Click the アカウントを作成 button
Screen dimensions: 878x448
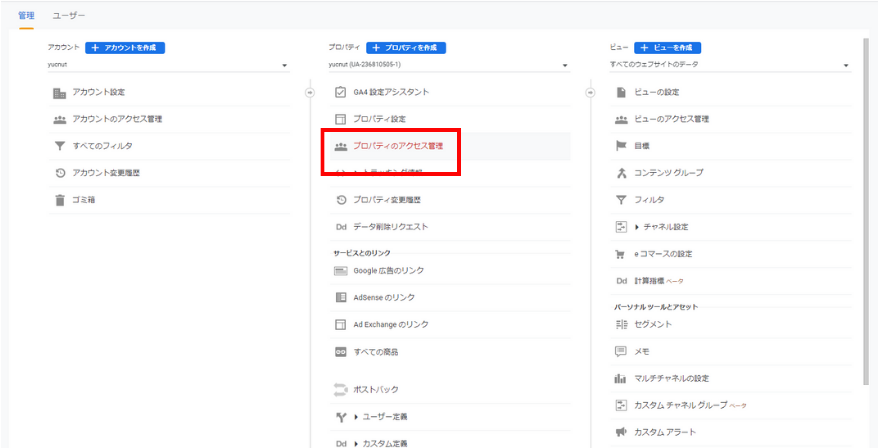(125, 48)
